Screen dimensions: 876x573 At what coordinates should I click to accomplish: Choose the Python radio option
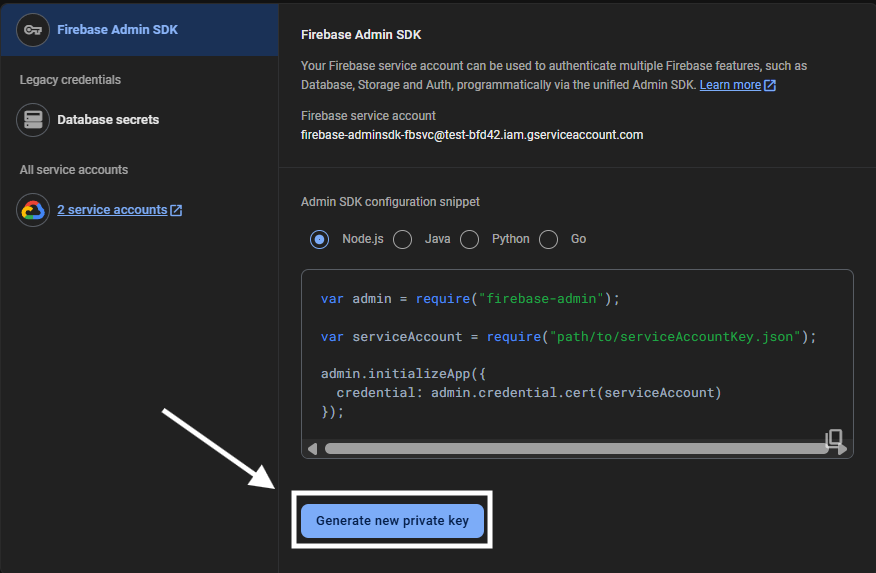[470, 239]
